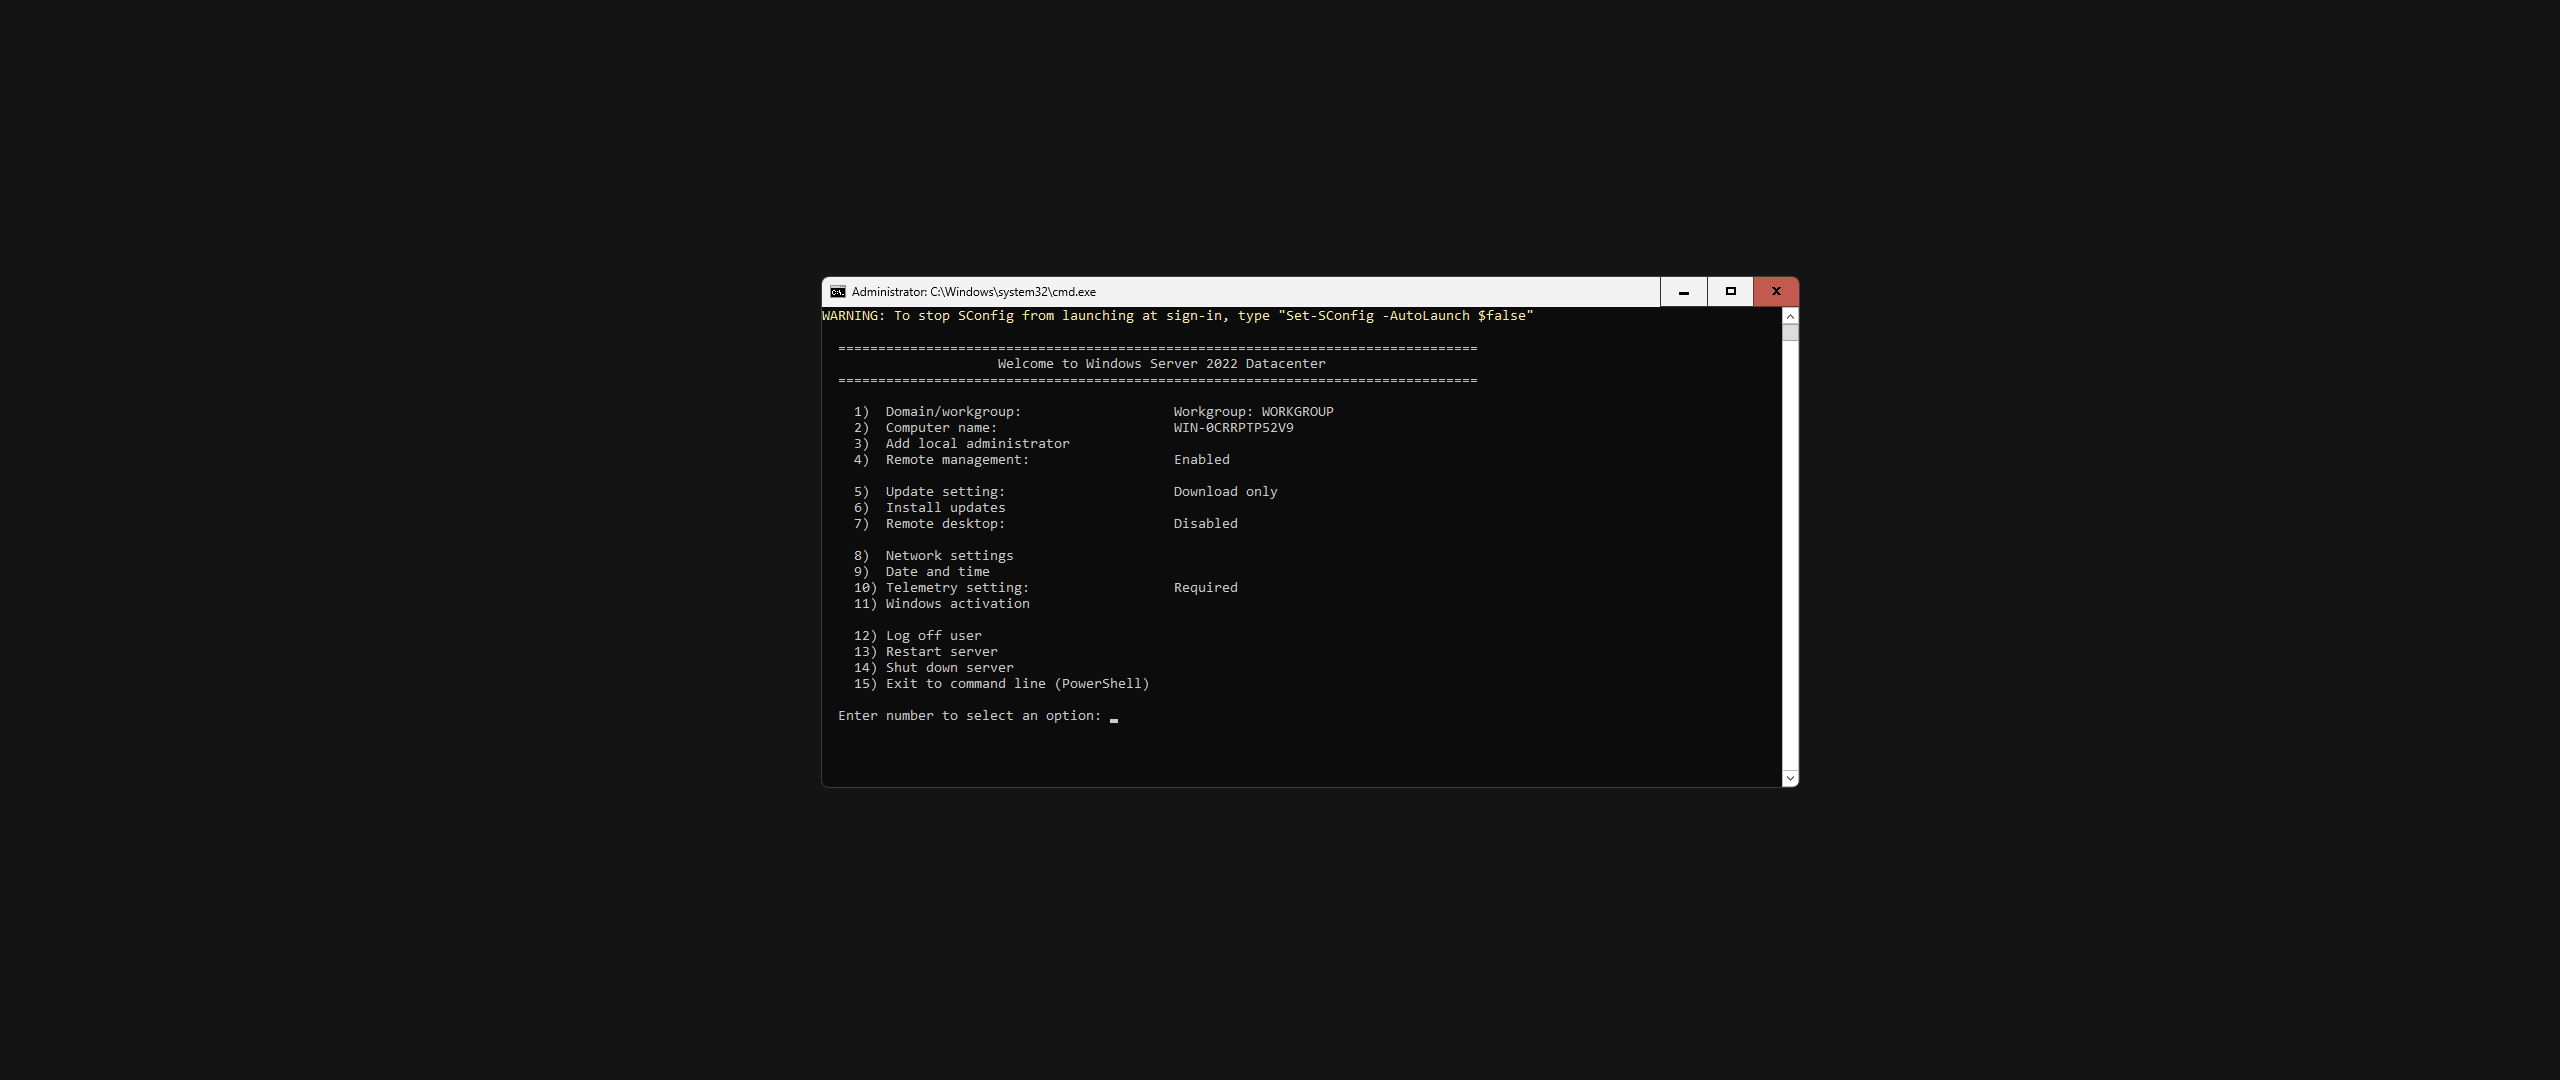The image size is (2560, 1080).
Task: Click the empty scrollbar track area
Action: pos(1790,550)
